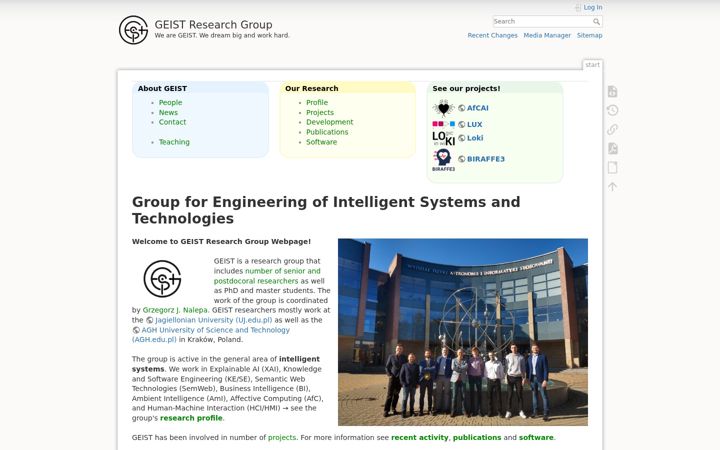Visit Jagiellonian University (UJ.edu.pl) link

214,320
